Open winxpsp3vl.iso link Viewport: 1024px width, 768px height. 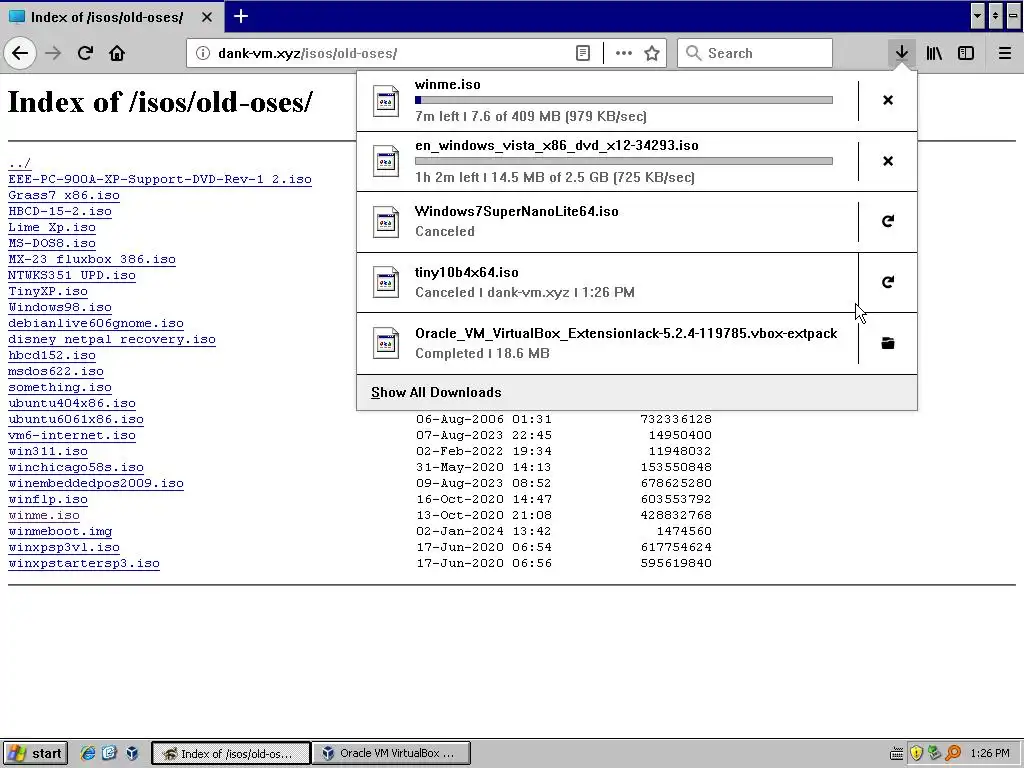click(63, 547)
